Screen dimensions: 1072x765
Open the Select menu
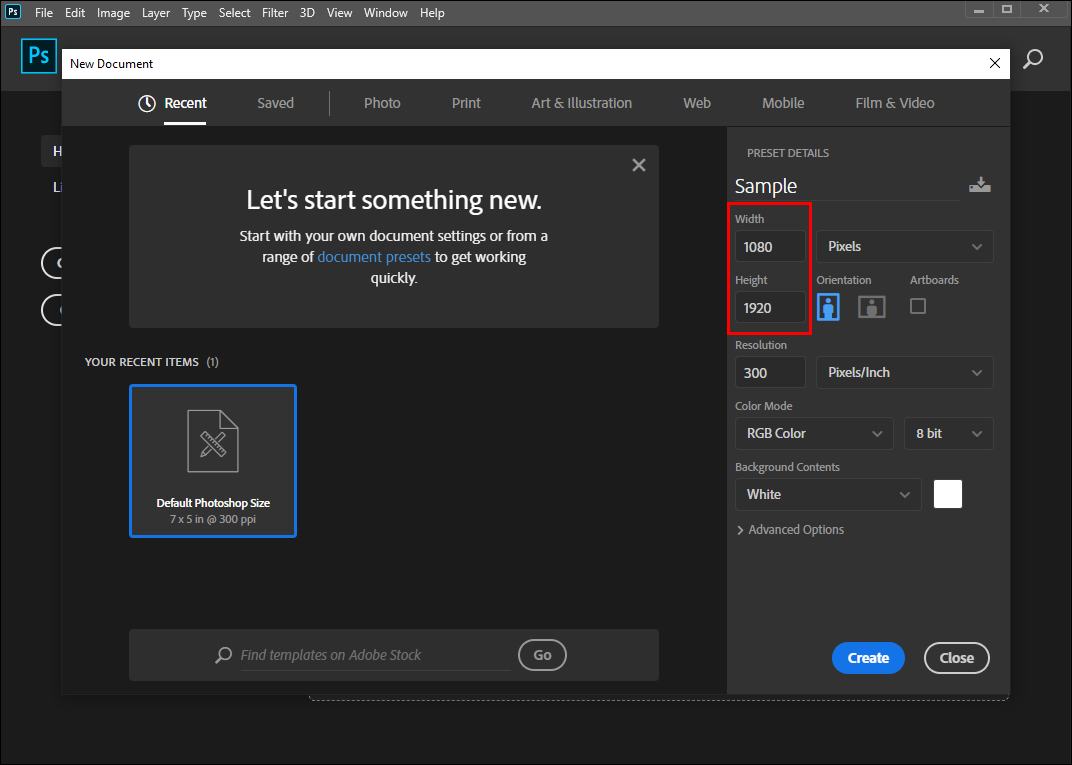234,13
